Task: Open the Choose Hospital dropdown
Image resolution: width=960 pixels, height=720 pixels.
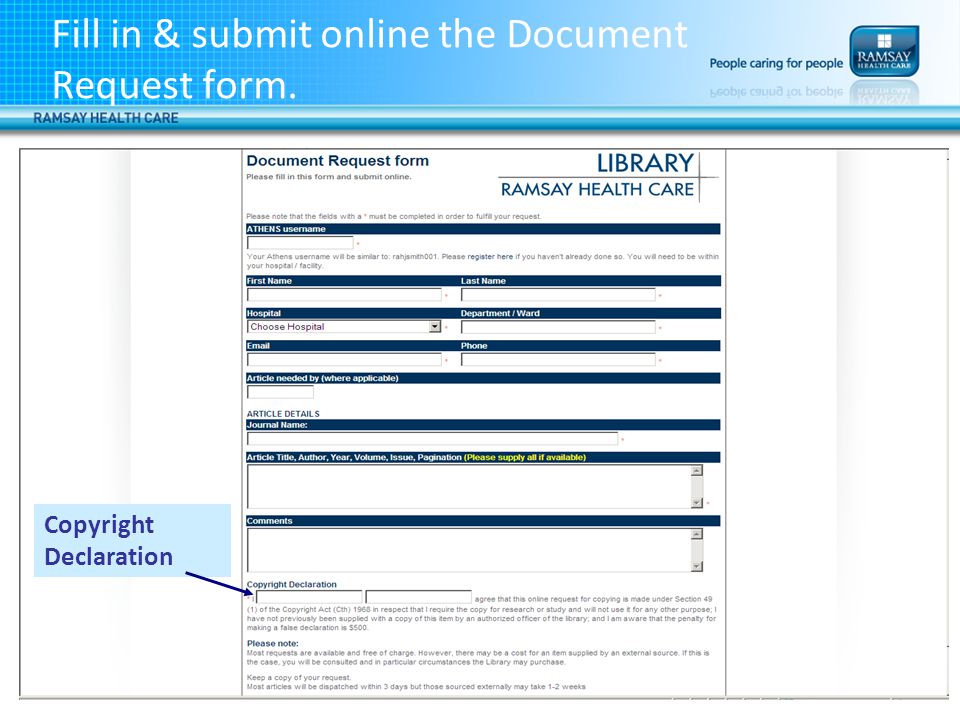Action: pos(344,327)
